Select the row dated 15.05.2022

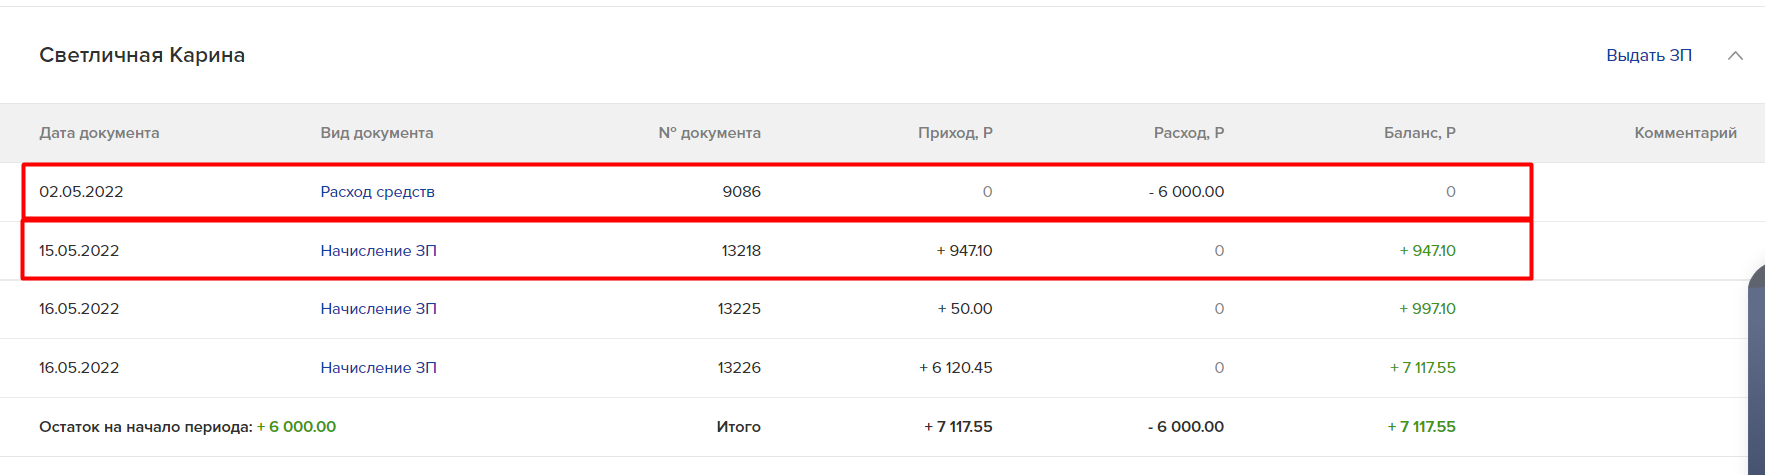click(777, 251)
